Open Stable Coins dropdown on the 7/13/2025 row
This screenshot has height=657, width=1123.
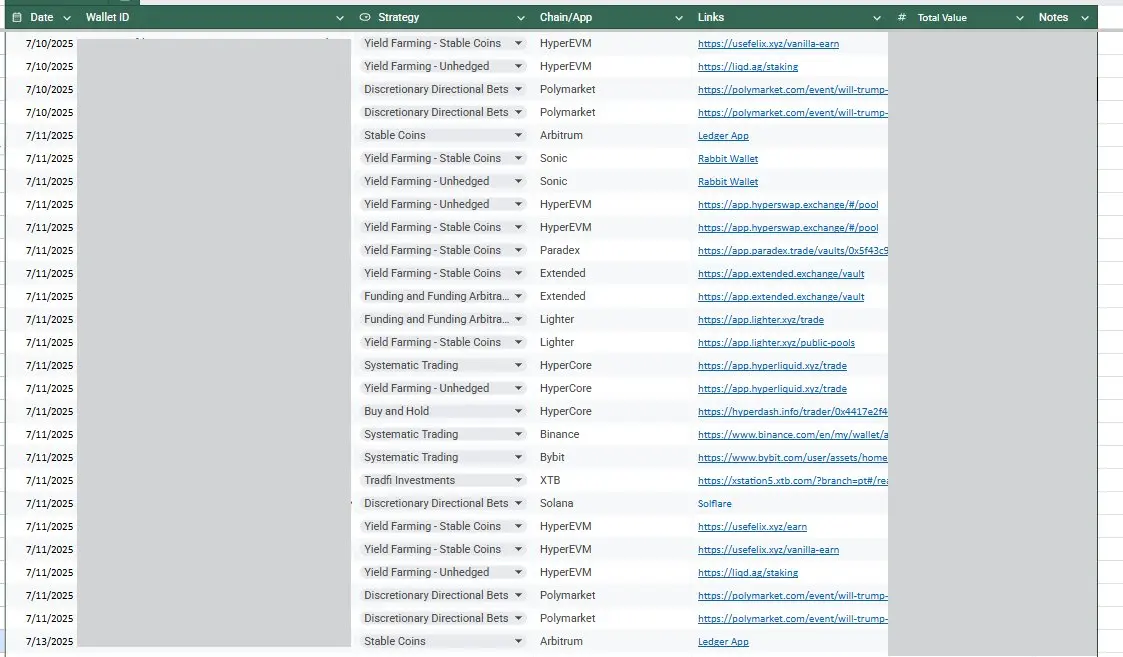tap(518, 641)
